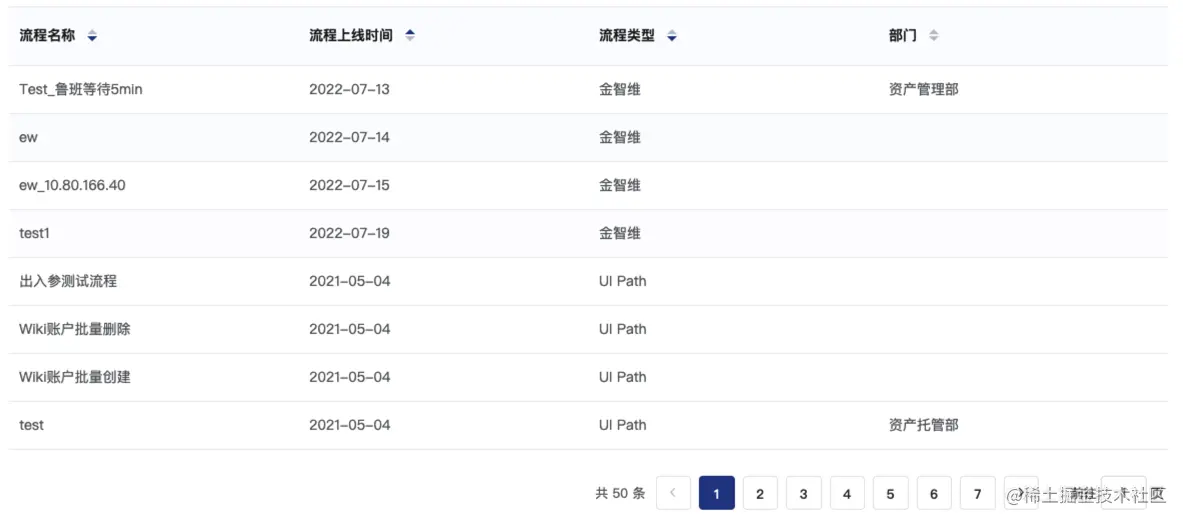Click current page 1 button
The image size is (1183, 522).
tap(716, 493)
